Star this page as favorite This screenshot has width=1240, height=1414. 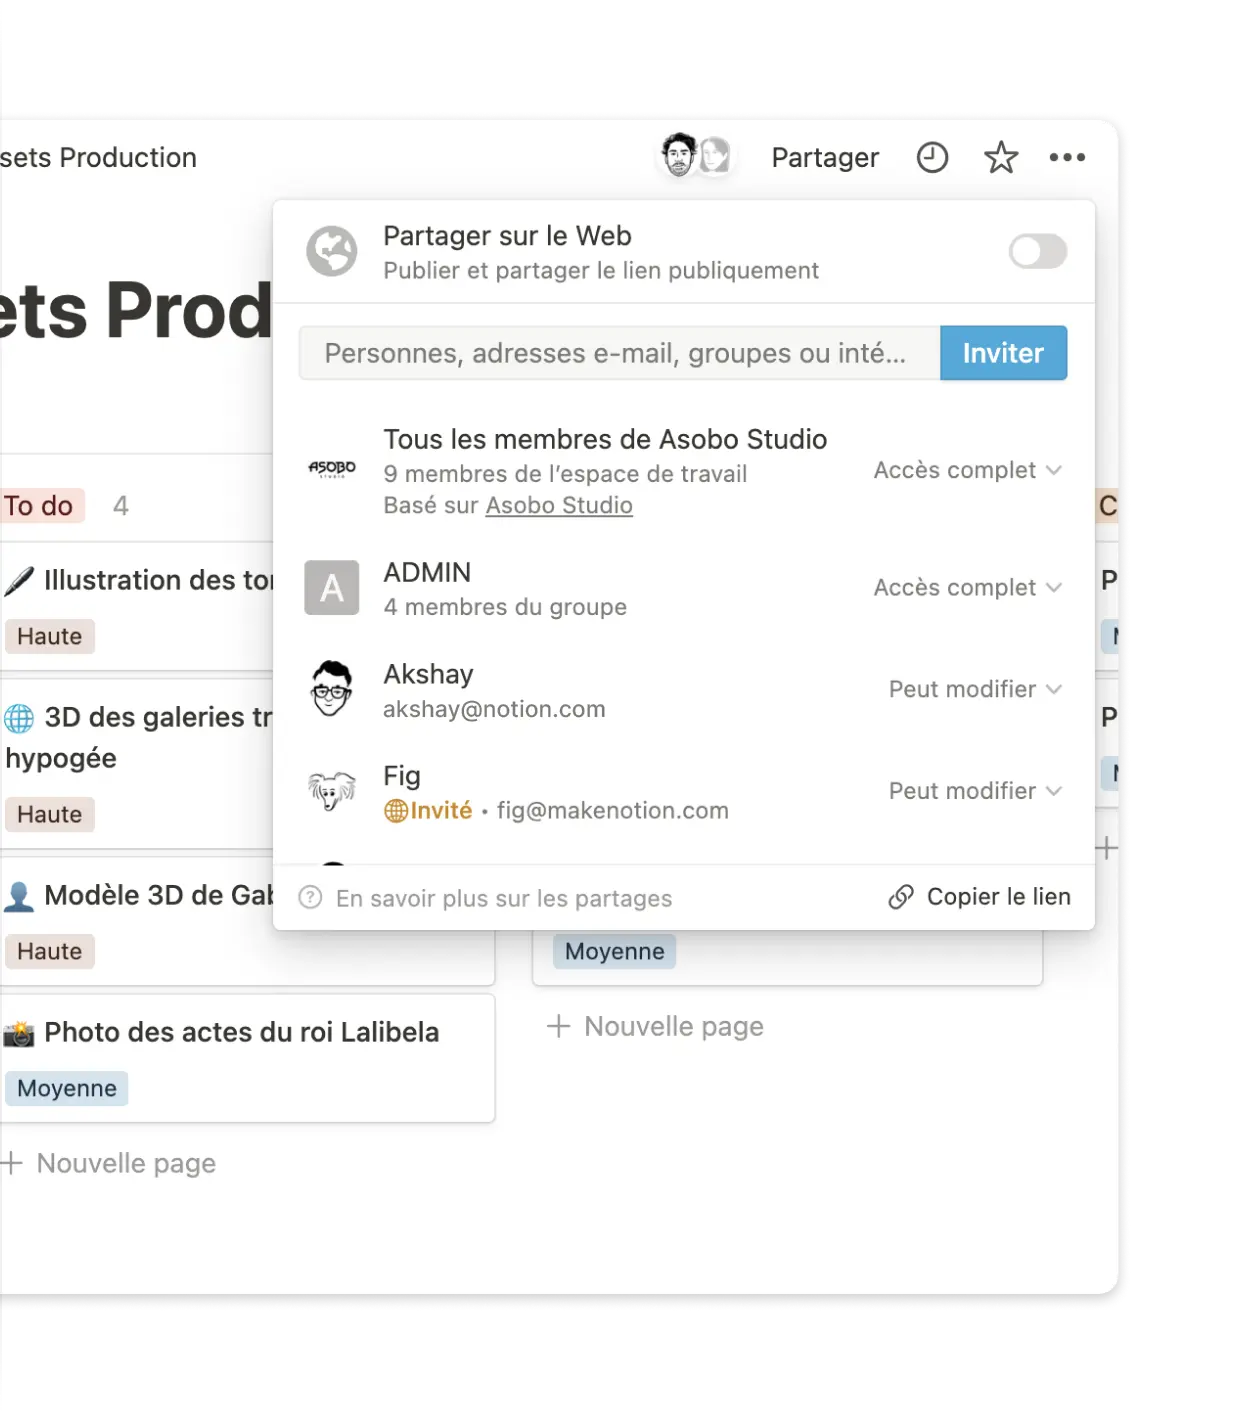(x=1000, y=158)
